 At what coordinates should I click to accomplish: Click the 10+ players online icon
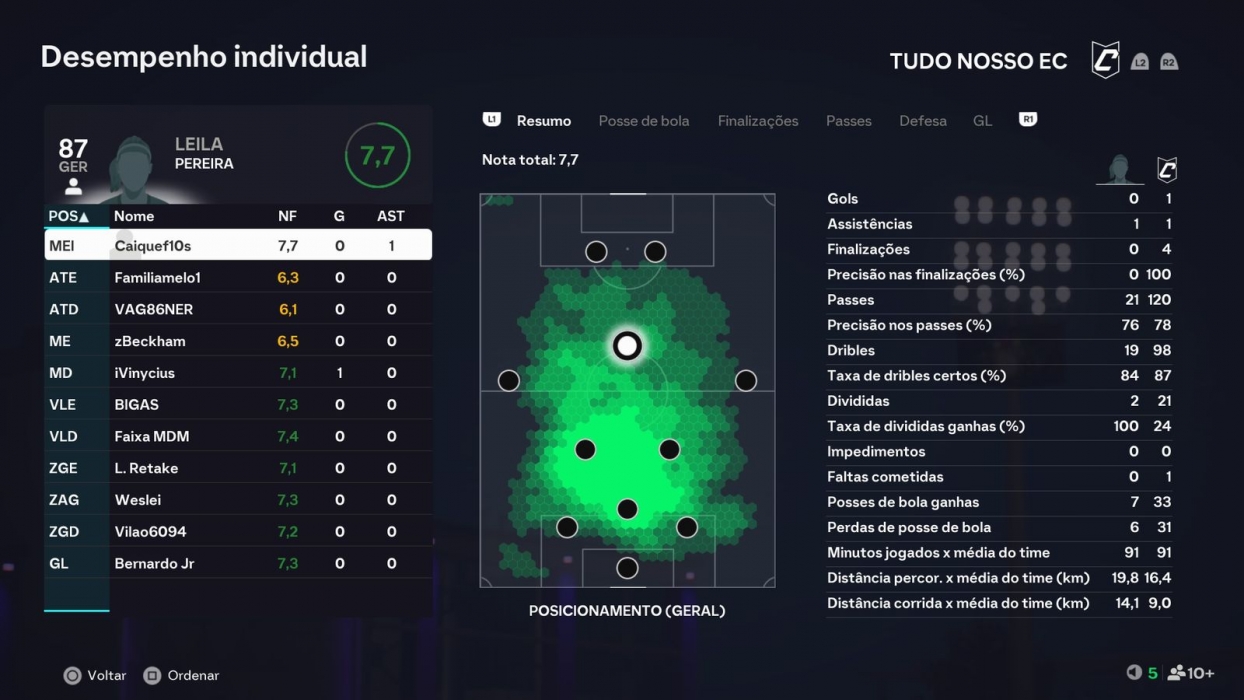[x=1180, y=675]
